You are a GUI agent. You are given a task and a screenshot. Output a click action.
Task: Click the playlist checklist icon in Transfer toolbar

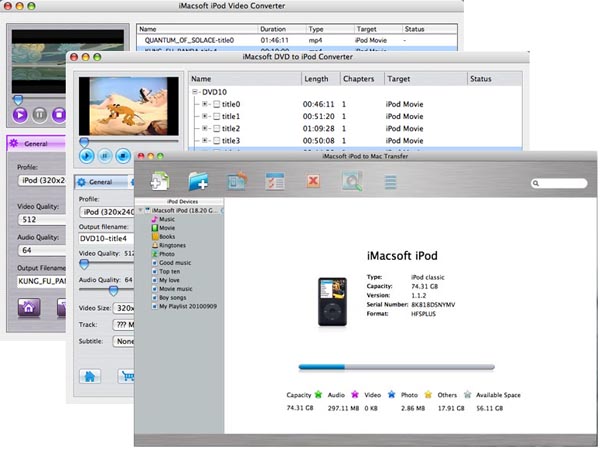pos(275,181)
